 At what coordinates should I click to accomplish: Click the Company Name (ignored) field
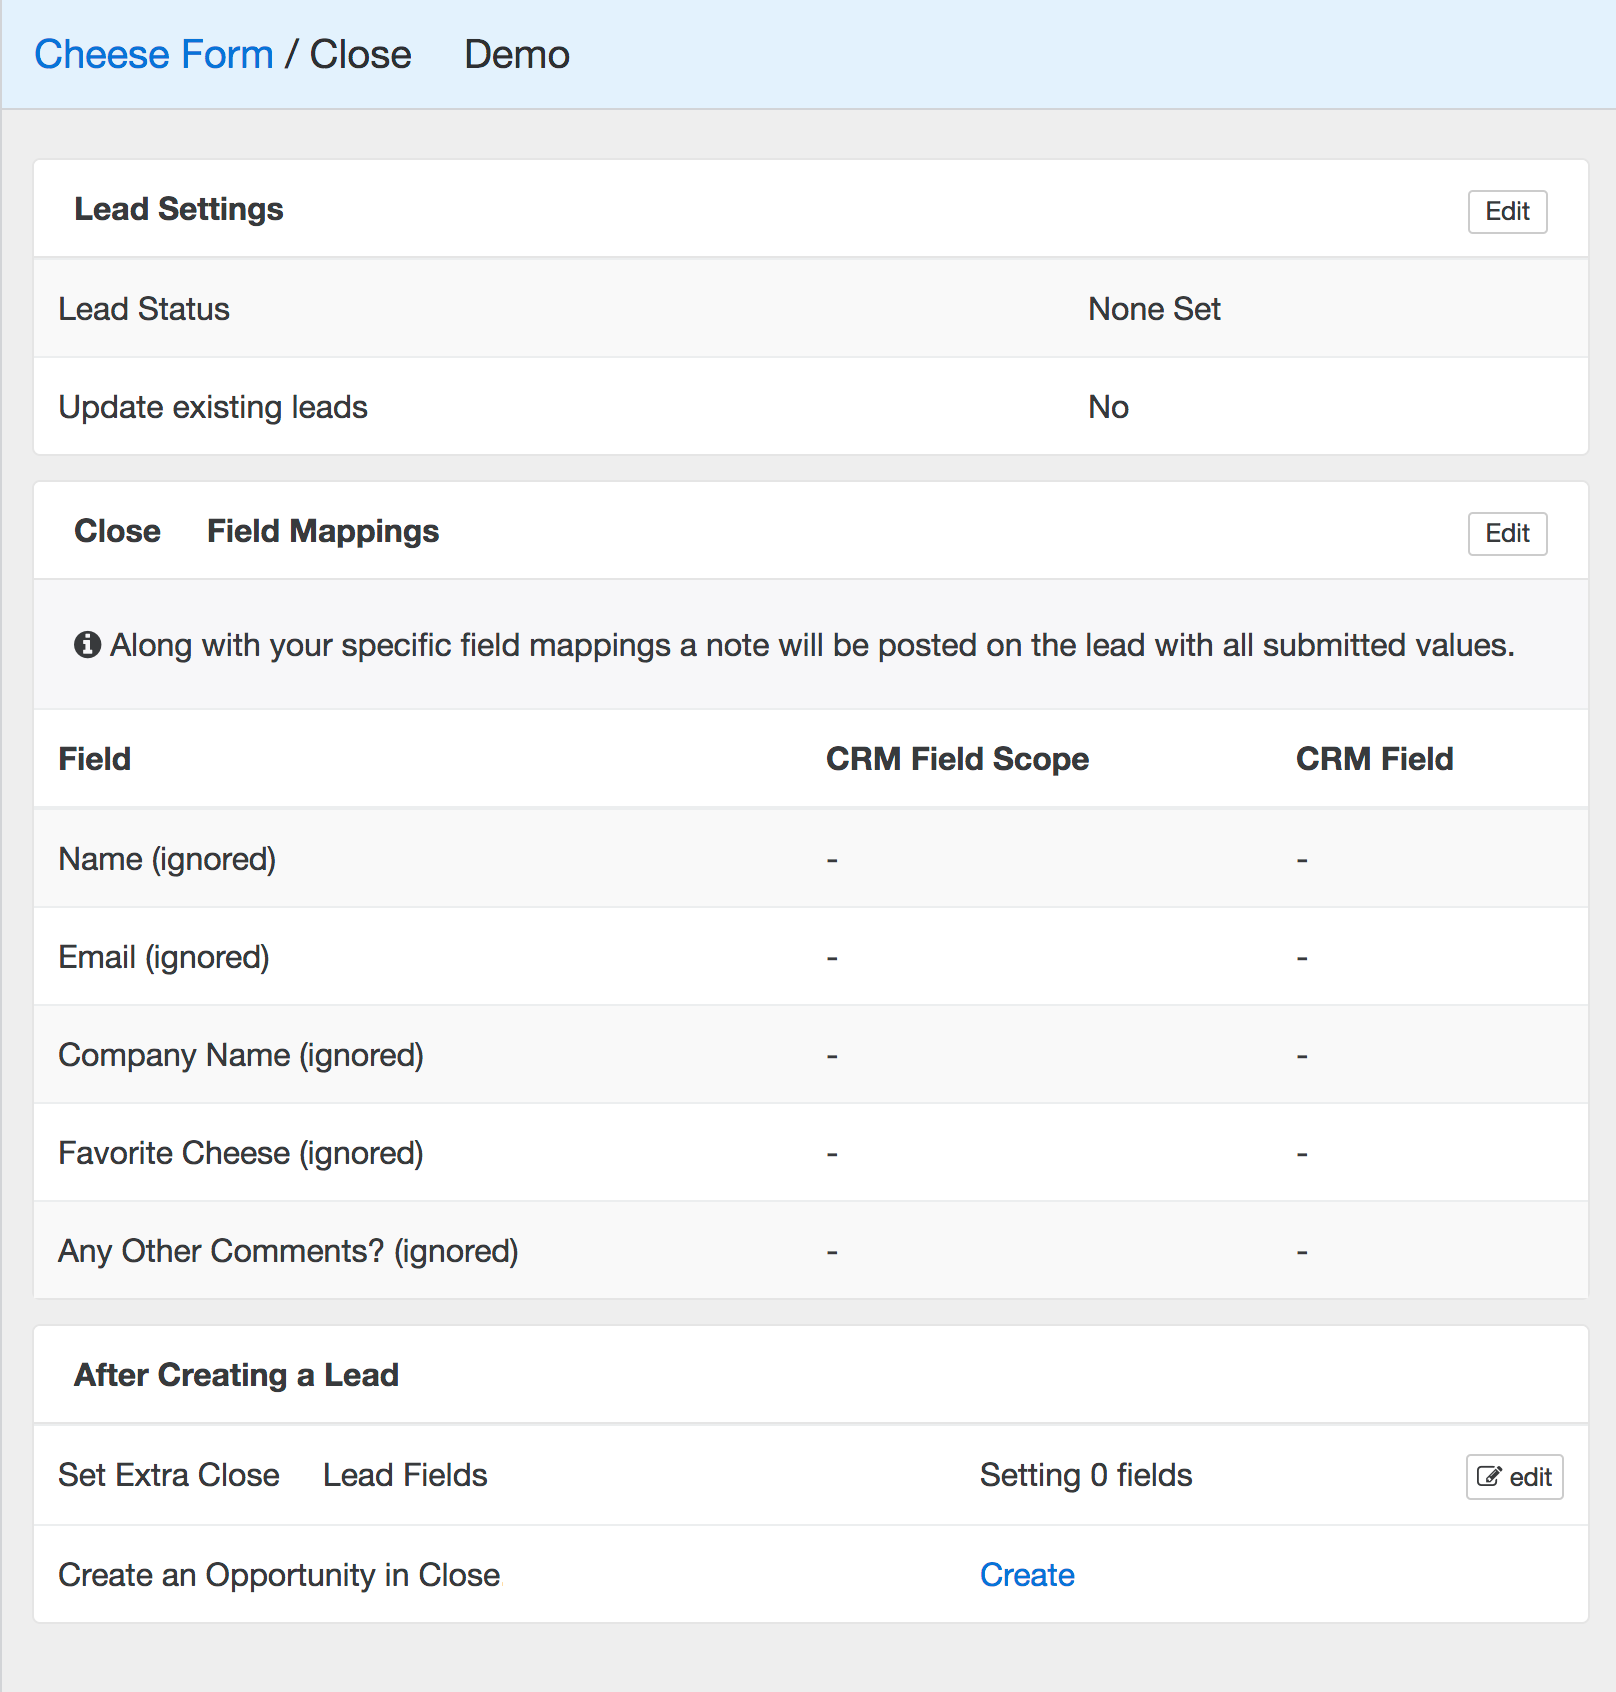coord(241,1055)
